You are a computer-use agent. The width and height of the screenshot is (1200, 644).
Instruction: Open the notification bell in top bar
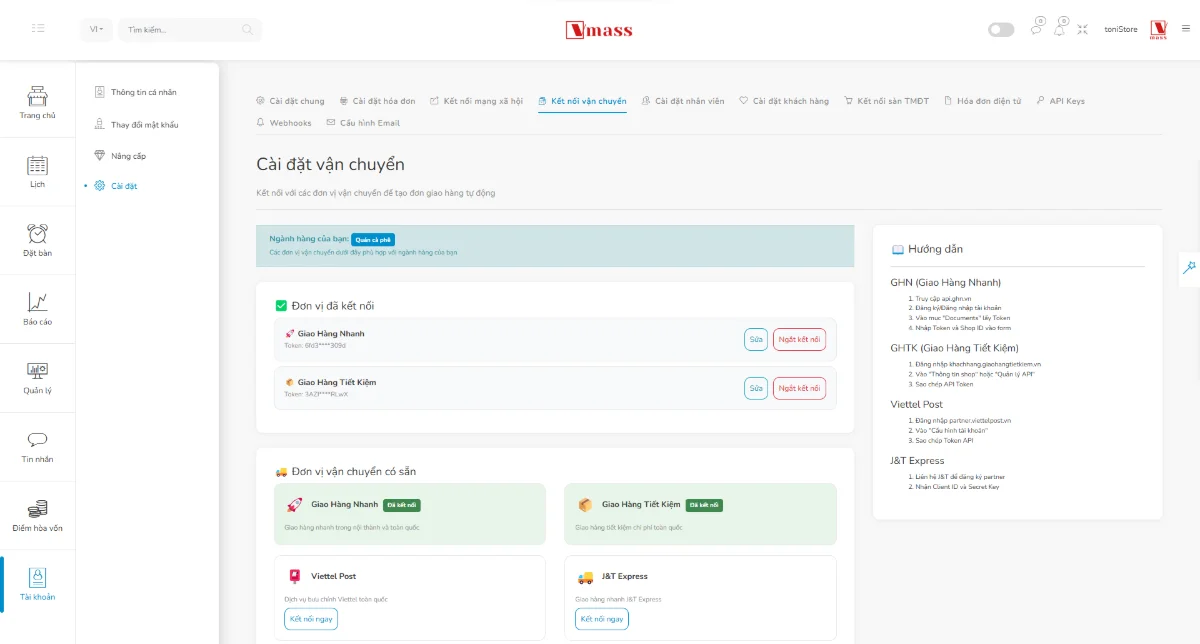point(1059,30)
